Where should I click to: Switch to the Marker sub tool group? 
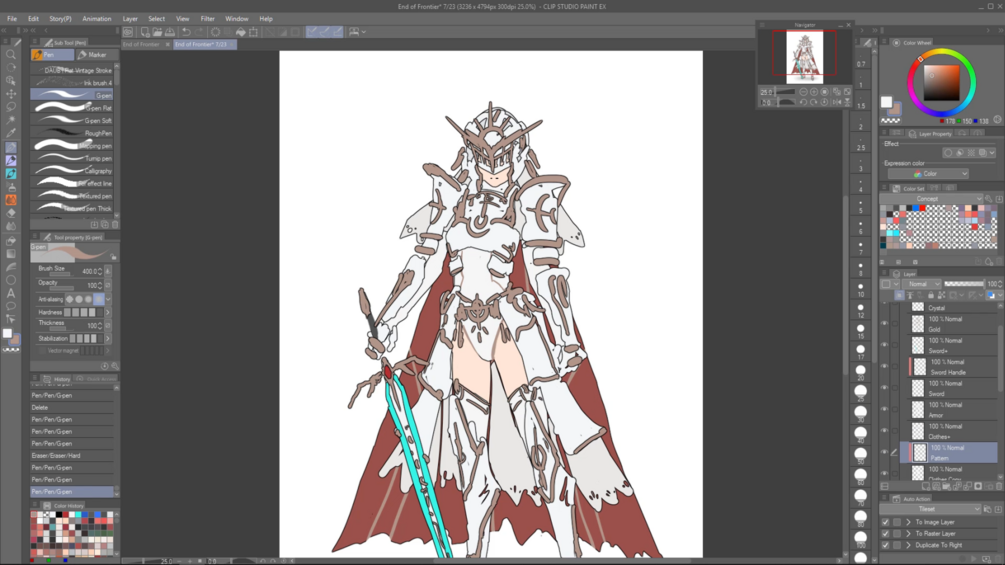click(x=96, y=55)
